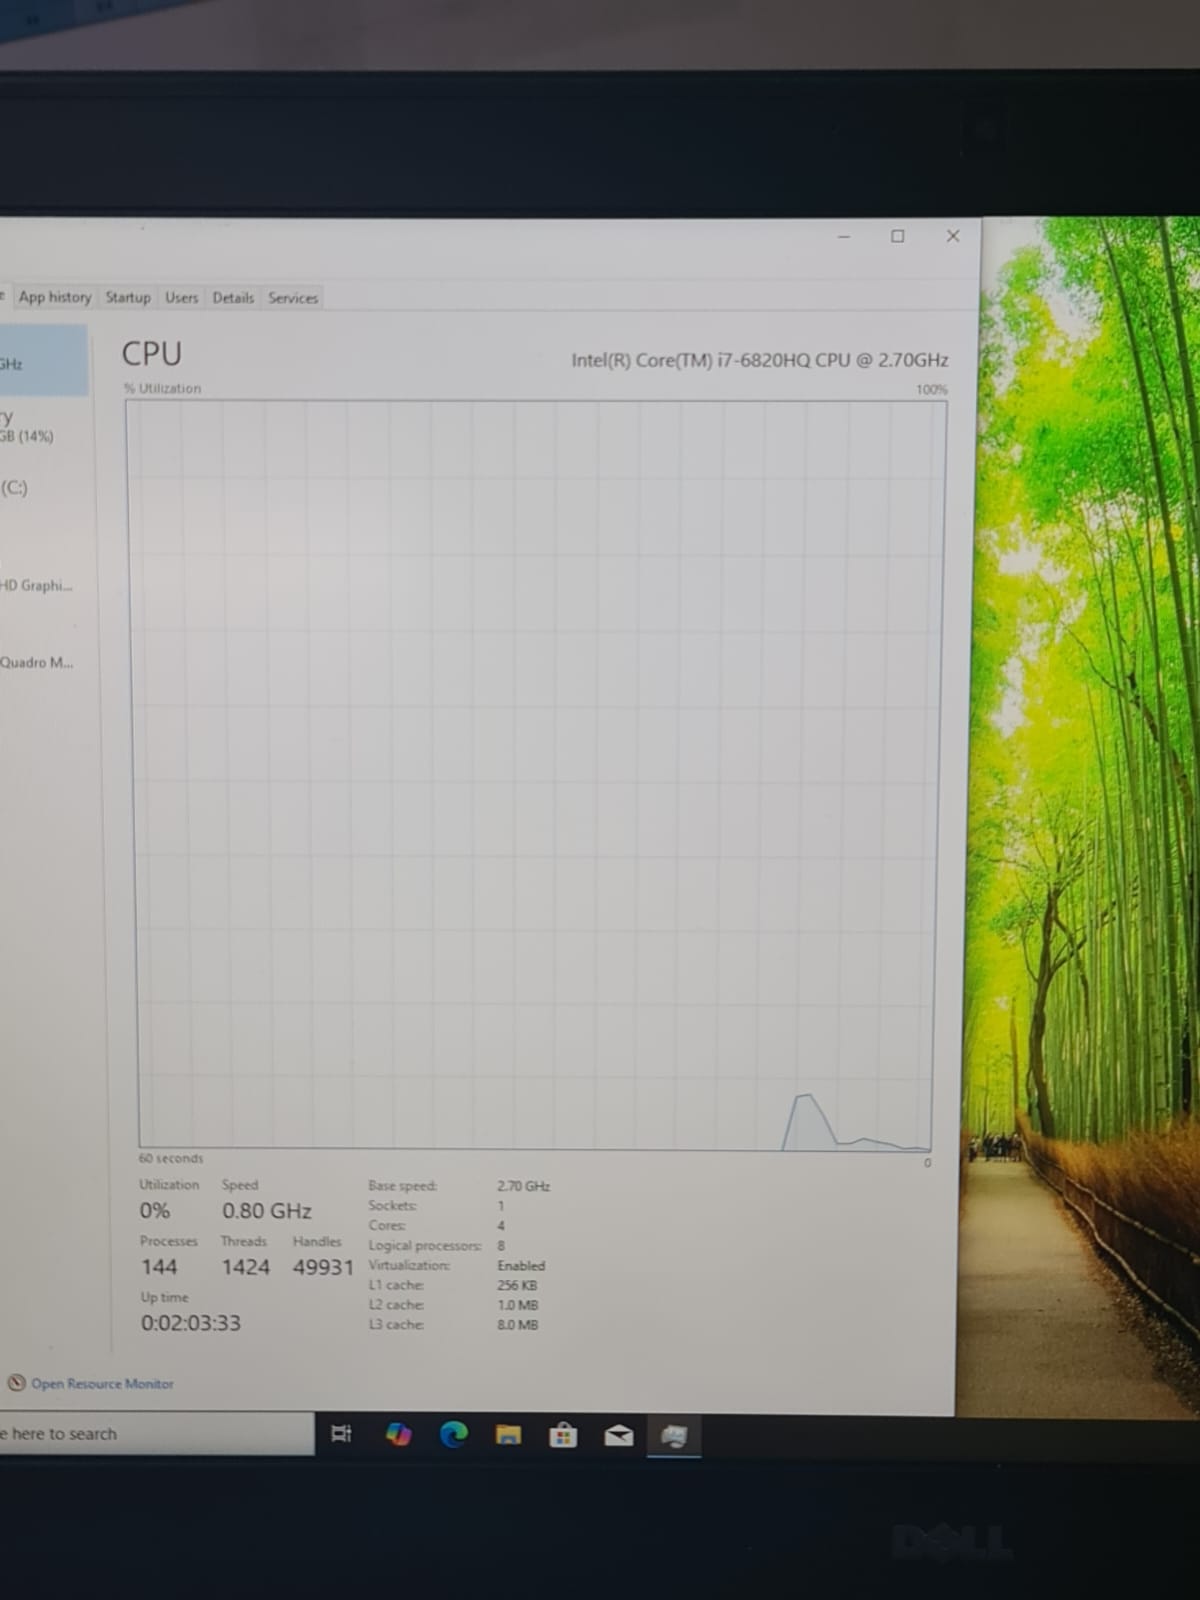Open Task View from the taskbar
Screen dimensions: 1200x1600
coord(341,1434)
